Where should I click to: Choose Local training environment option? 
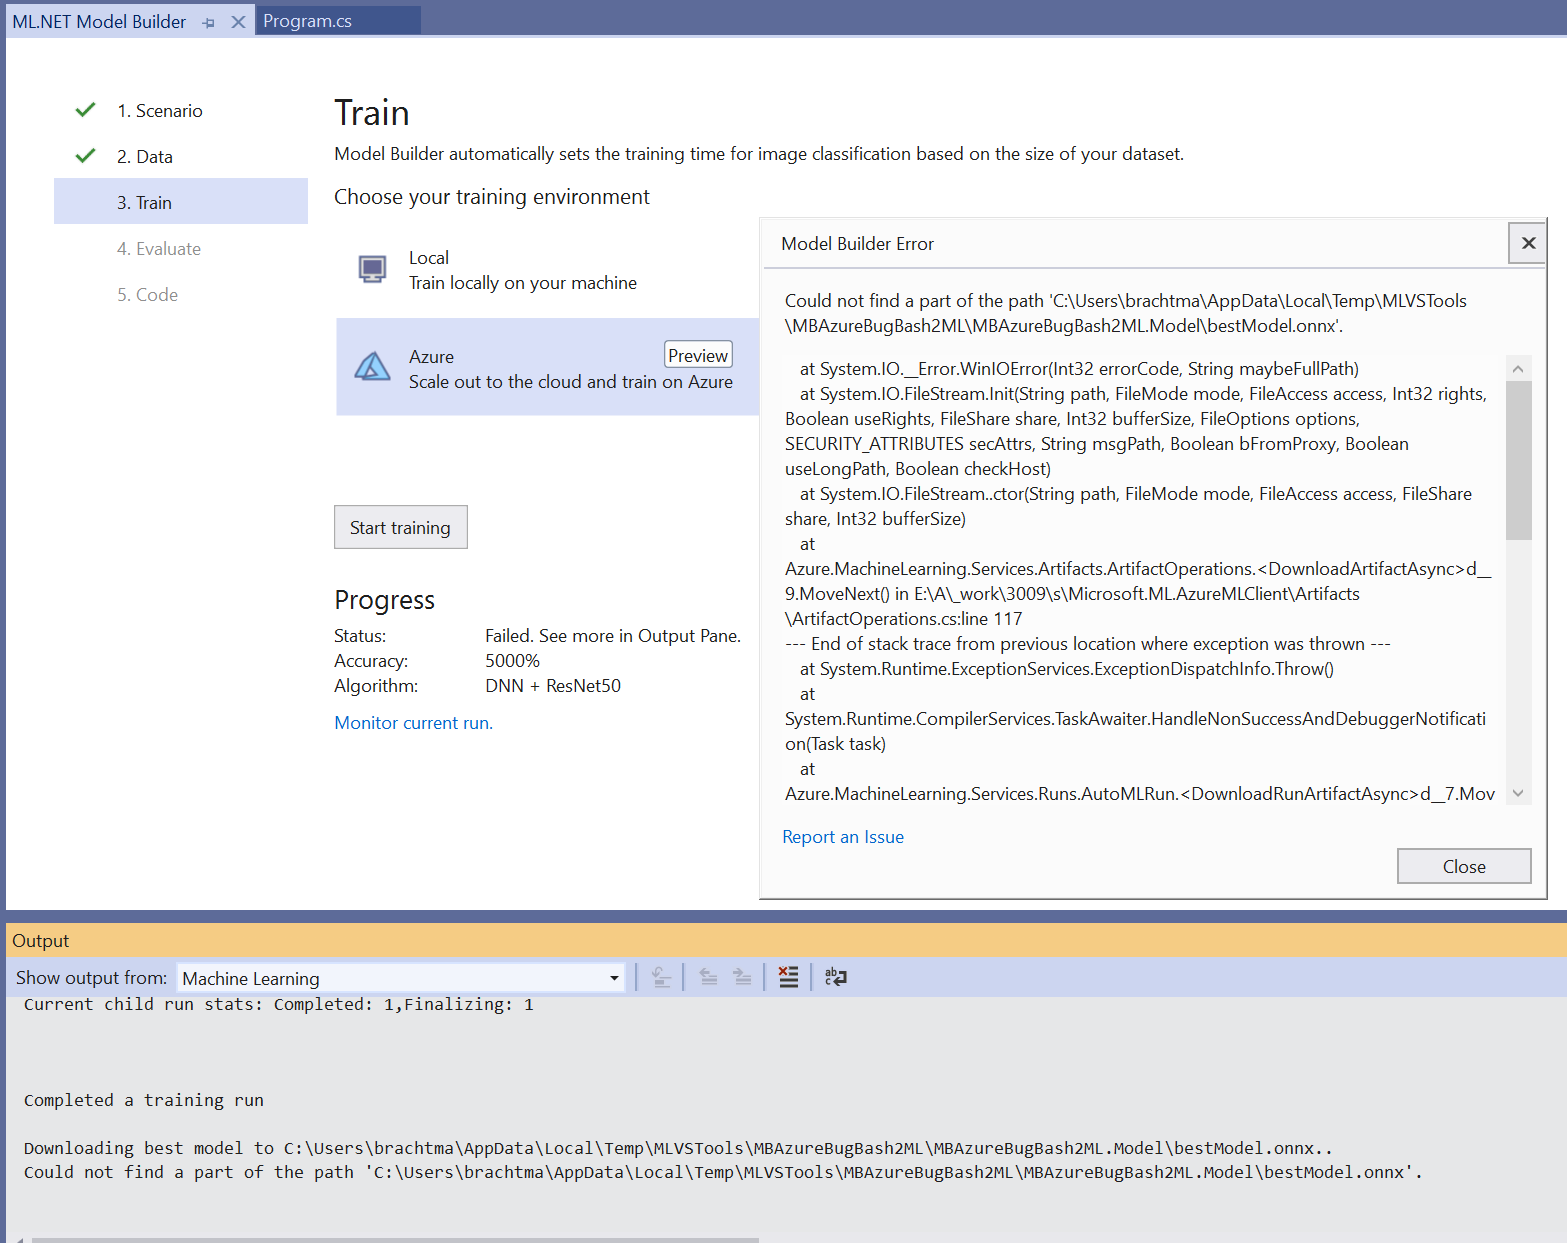(547, 270)
